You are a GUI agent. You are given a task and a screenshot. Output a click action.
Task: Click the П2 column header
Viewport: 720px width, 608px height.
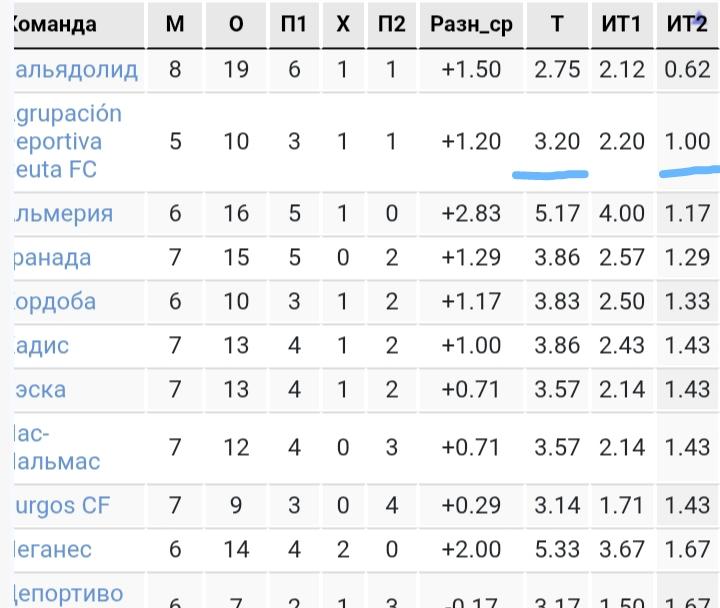[392, 24]
